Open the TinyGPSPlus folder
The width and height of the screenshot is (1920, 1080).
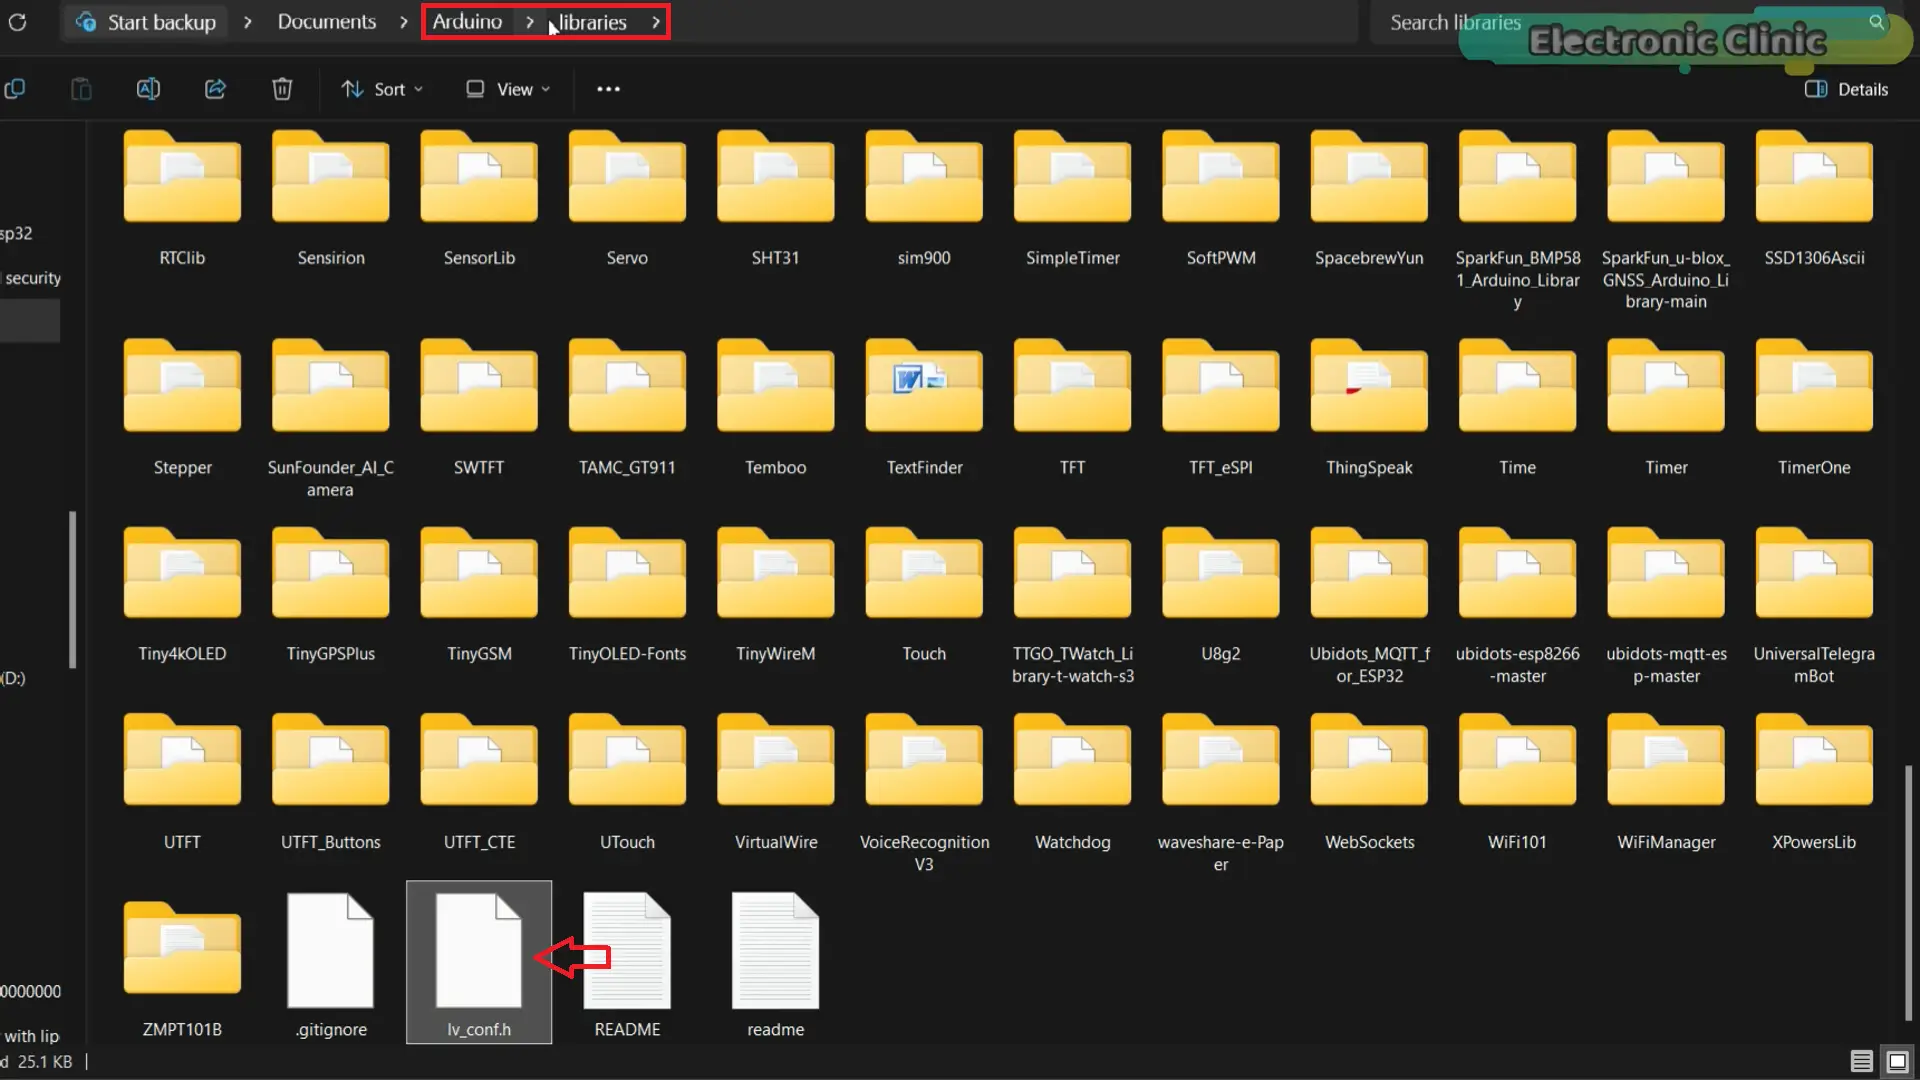(x=331, y=596)
